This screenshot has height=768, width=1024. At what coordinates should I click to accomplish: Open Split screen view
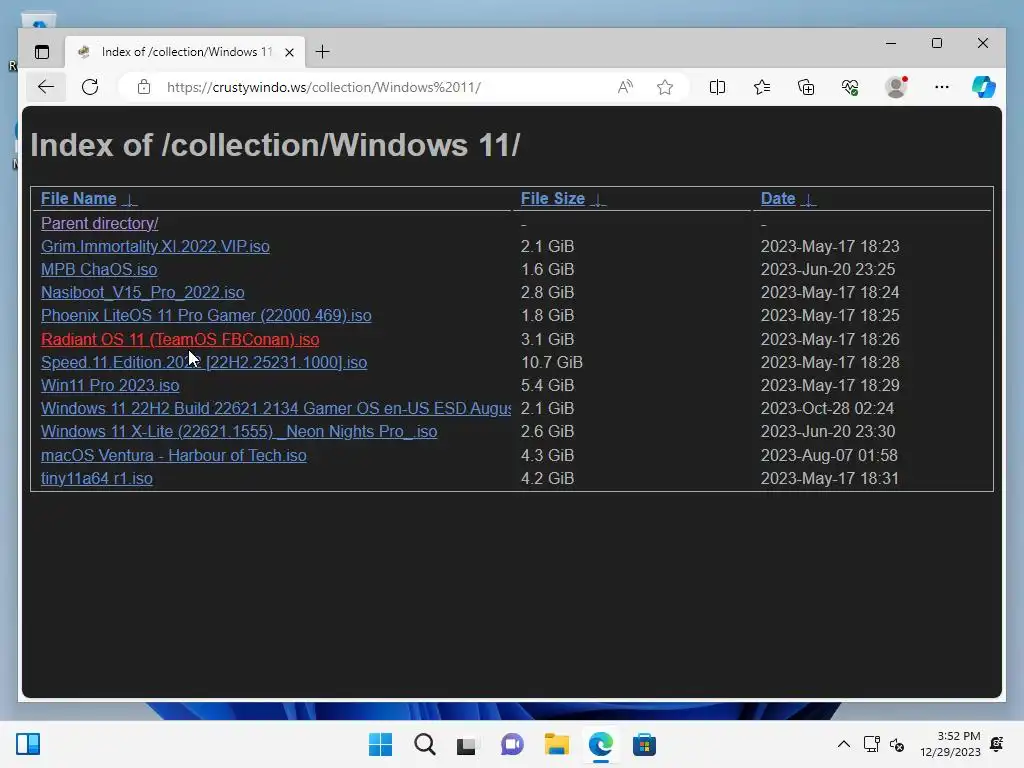717,87
